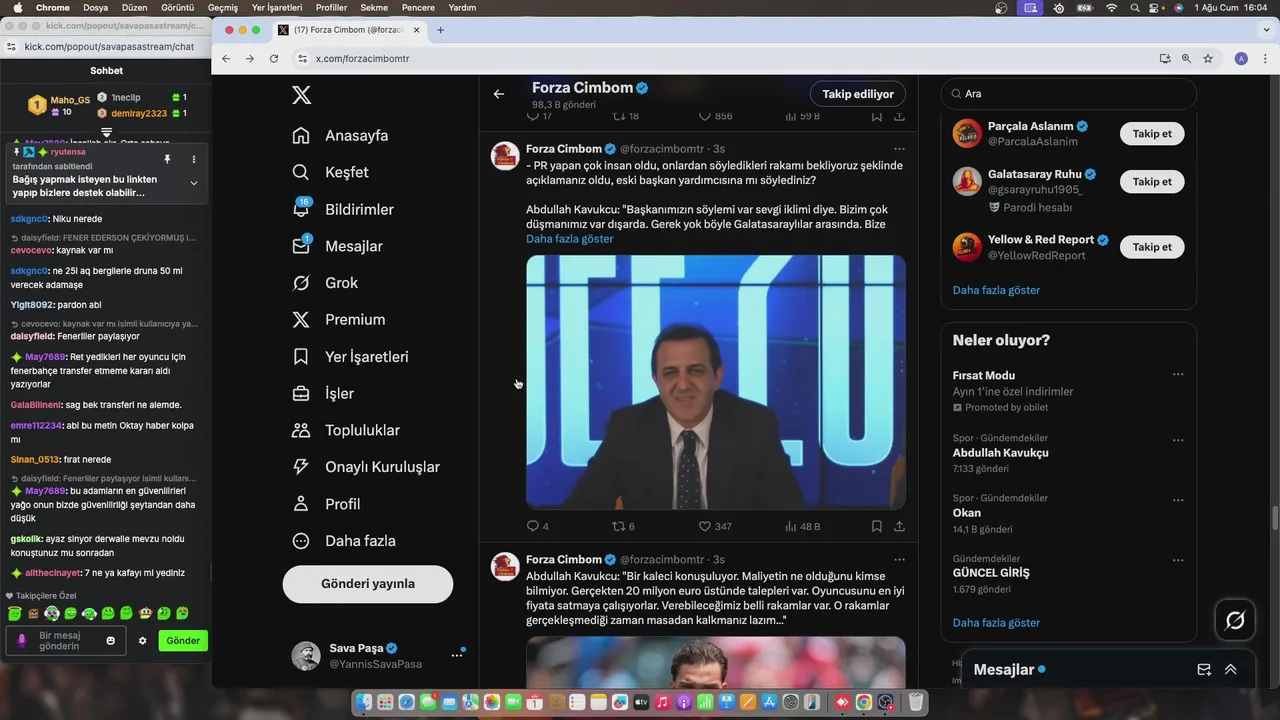Viewport: 1280px width, 720px height.
Task: Expand the Kick leaderboard arrow
Action: point(106,132)
